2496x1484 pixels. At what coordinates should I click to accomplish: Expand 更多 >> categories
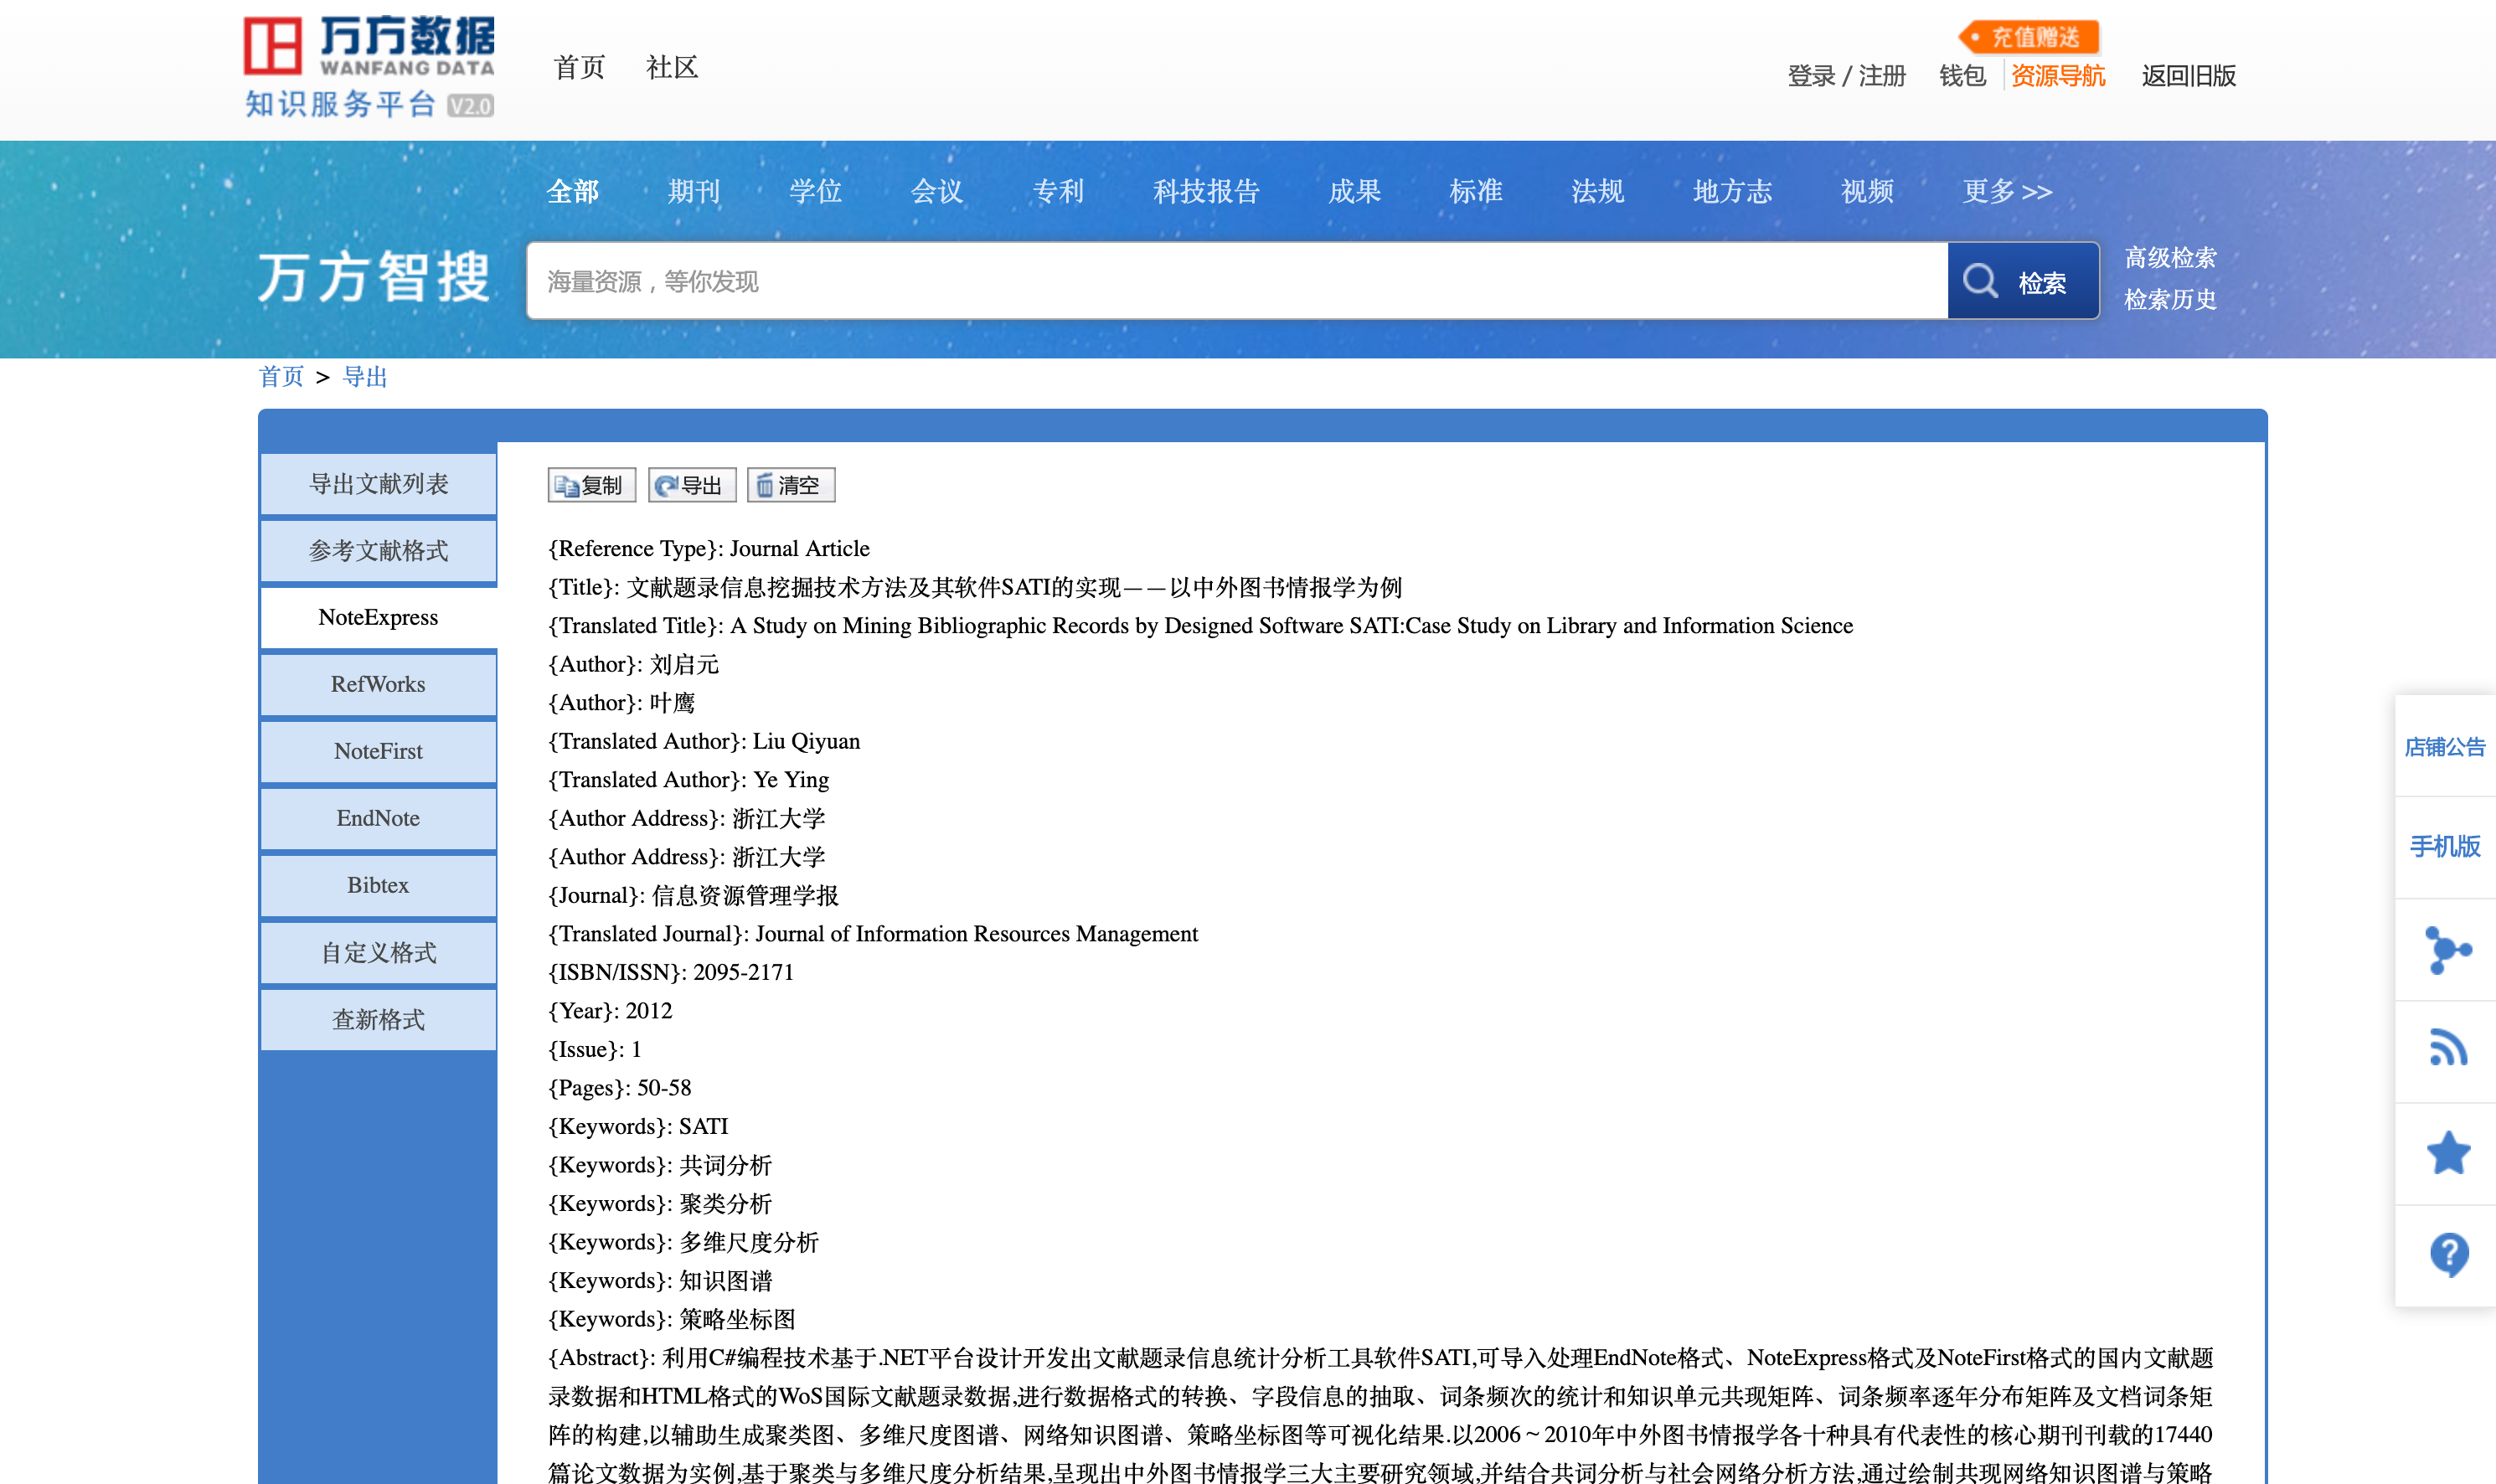click(2007, 191)
